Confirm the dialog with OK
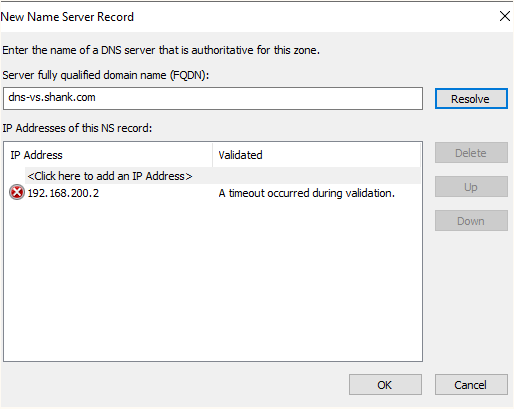This screenshot has height=409, width=514. [385, 385]
